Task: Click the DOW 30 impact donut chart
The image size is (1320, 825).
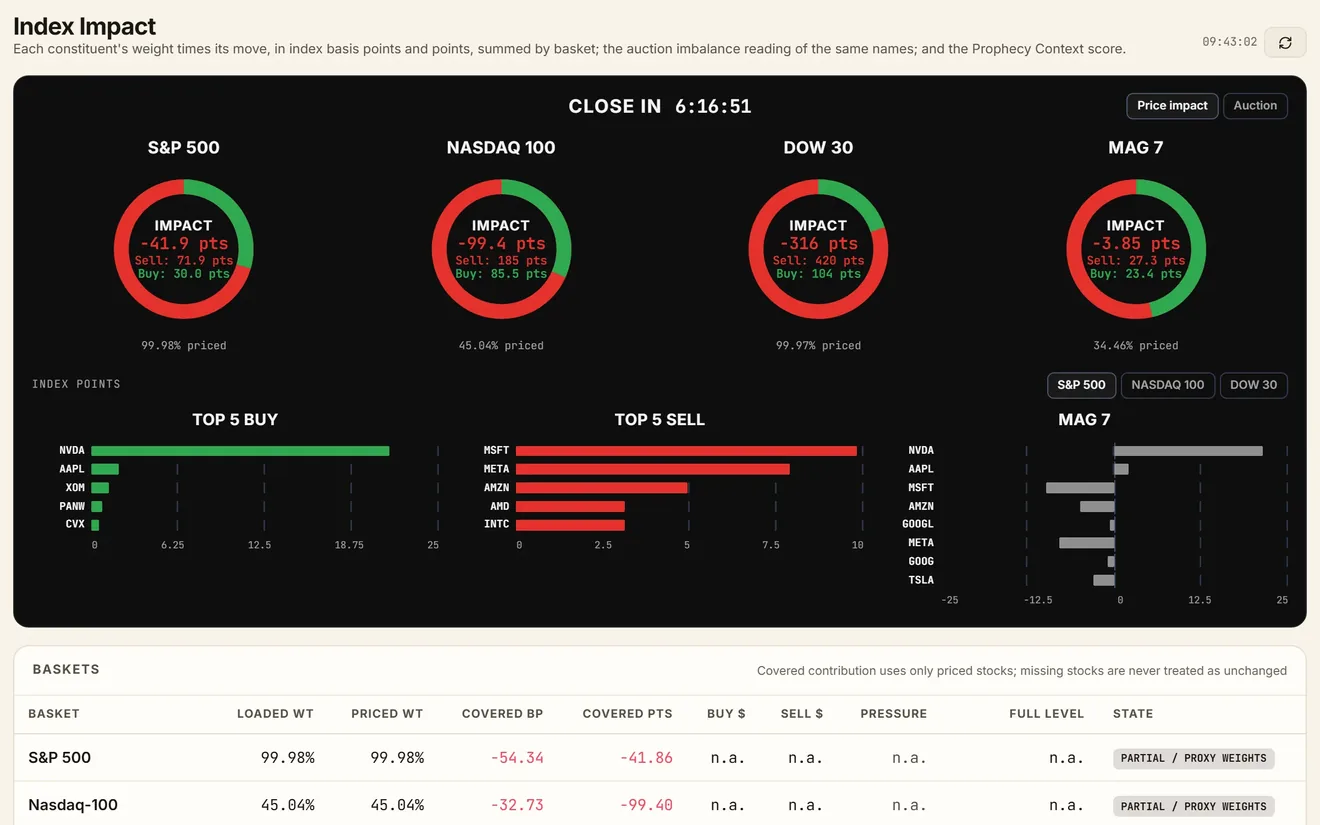Action: [x=818, y=249]
